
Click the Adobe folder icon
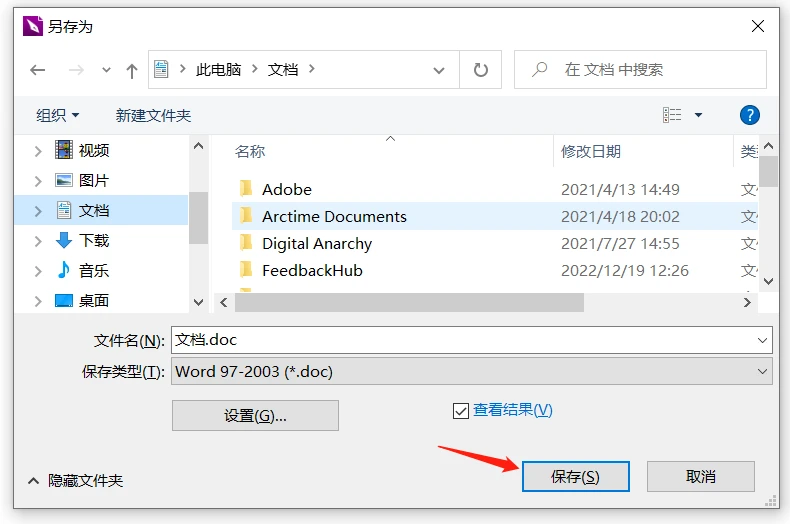tap(246, 188)
